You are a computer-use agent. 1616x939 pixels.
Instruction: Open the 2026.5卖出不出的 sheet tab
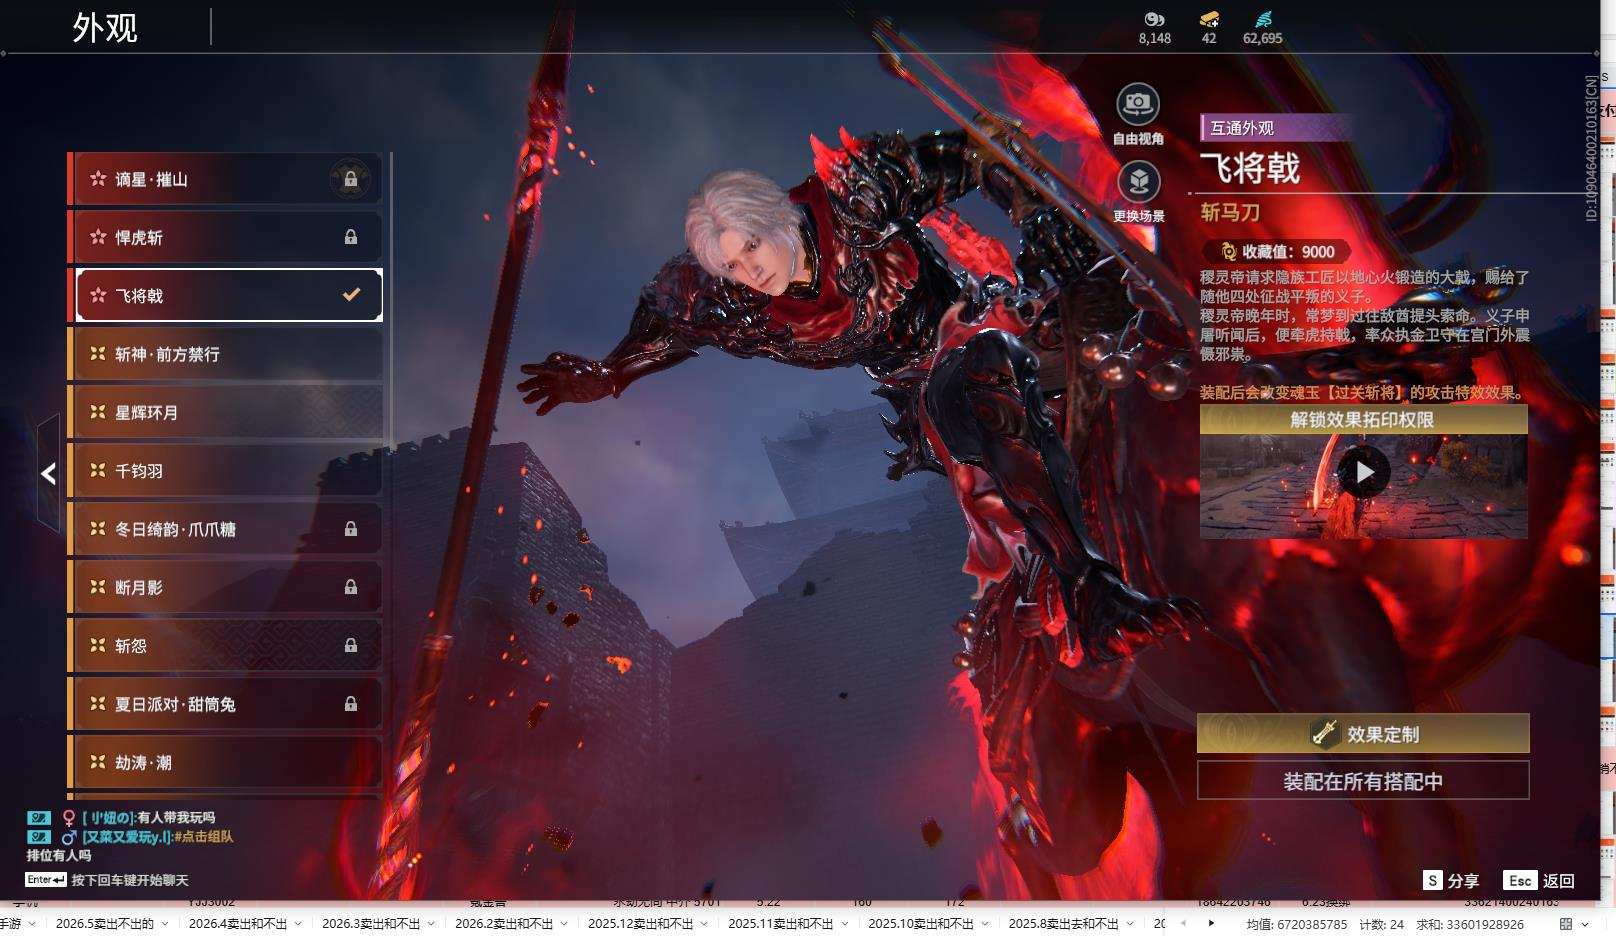tap(105, 924)
